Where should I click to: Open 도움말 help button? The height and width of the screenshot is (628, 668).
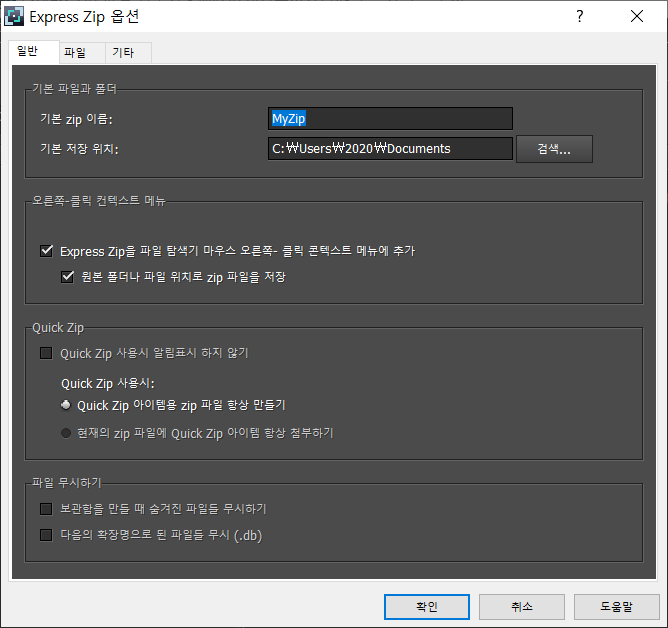pos(616,607)
